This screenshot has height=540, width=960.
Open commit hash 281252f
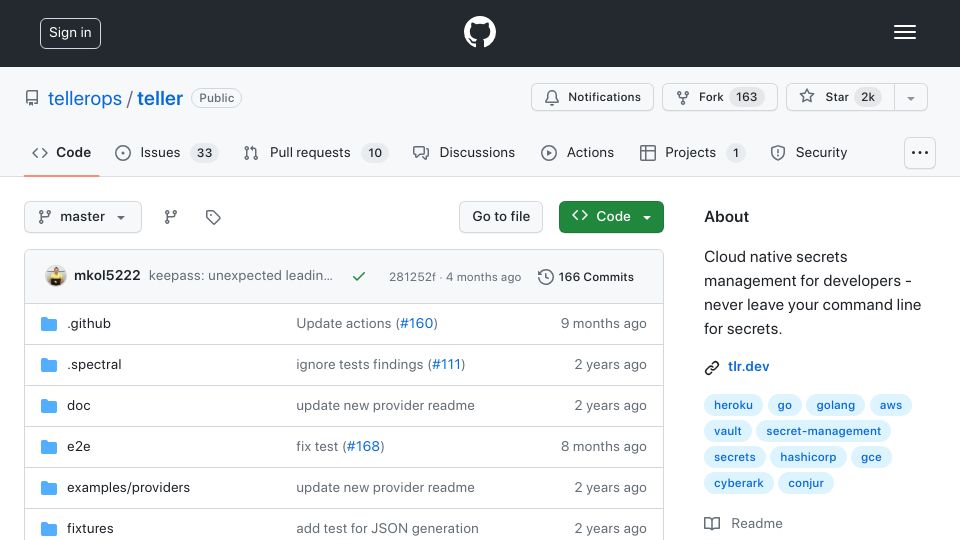coord(412,277)
